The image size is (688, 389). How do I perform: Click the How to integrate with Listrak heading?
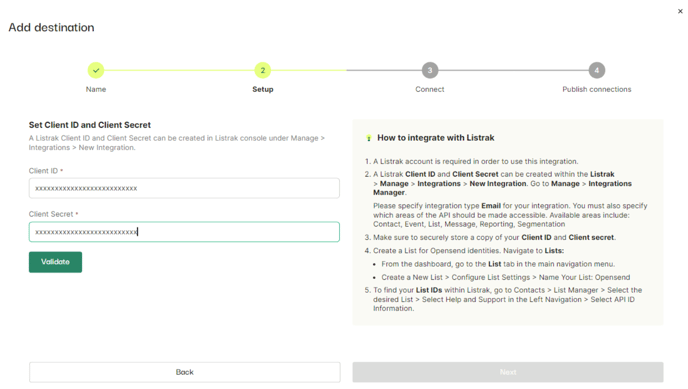tap(436, 138)
